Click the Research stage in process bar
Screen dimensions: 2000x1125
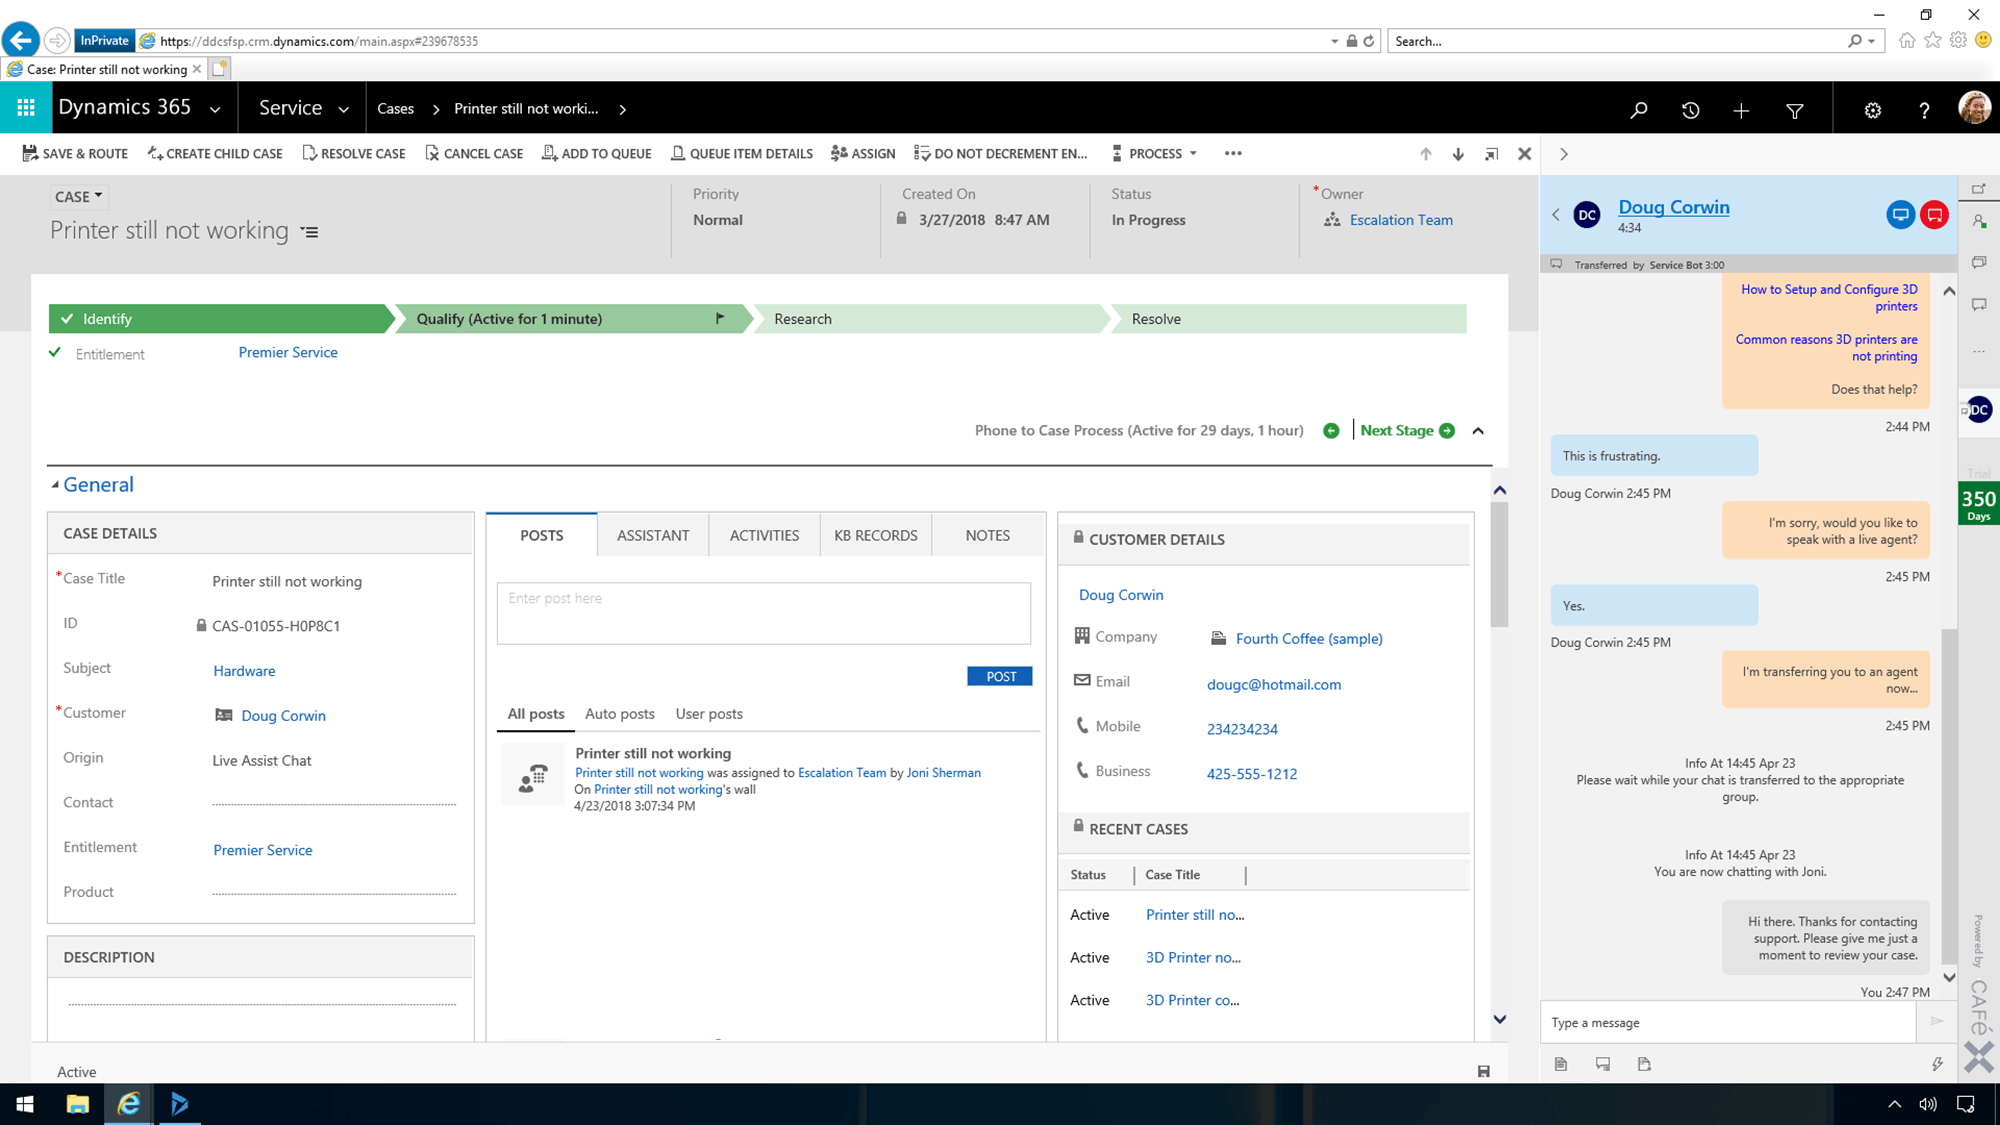tap(930, 318)
